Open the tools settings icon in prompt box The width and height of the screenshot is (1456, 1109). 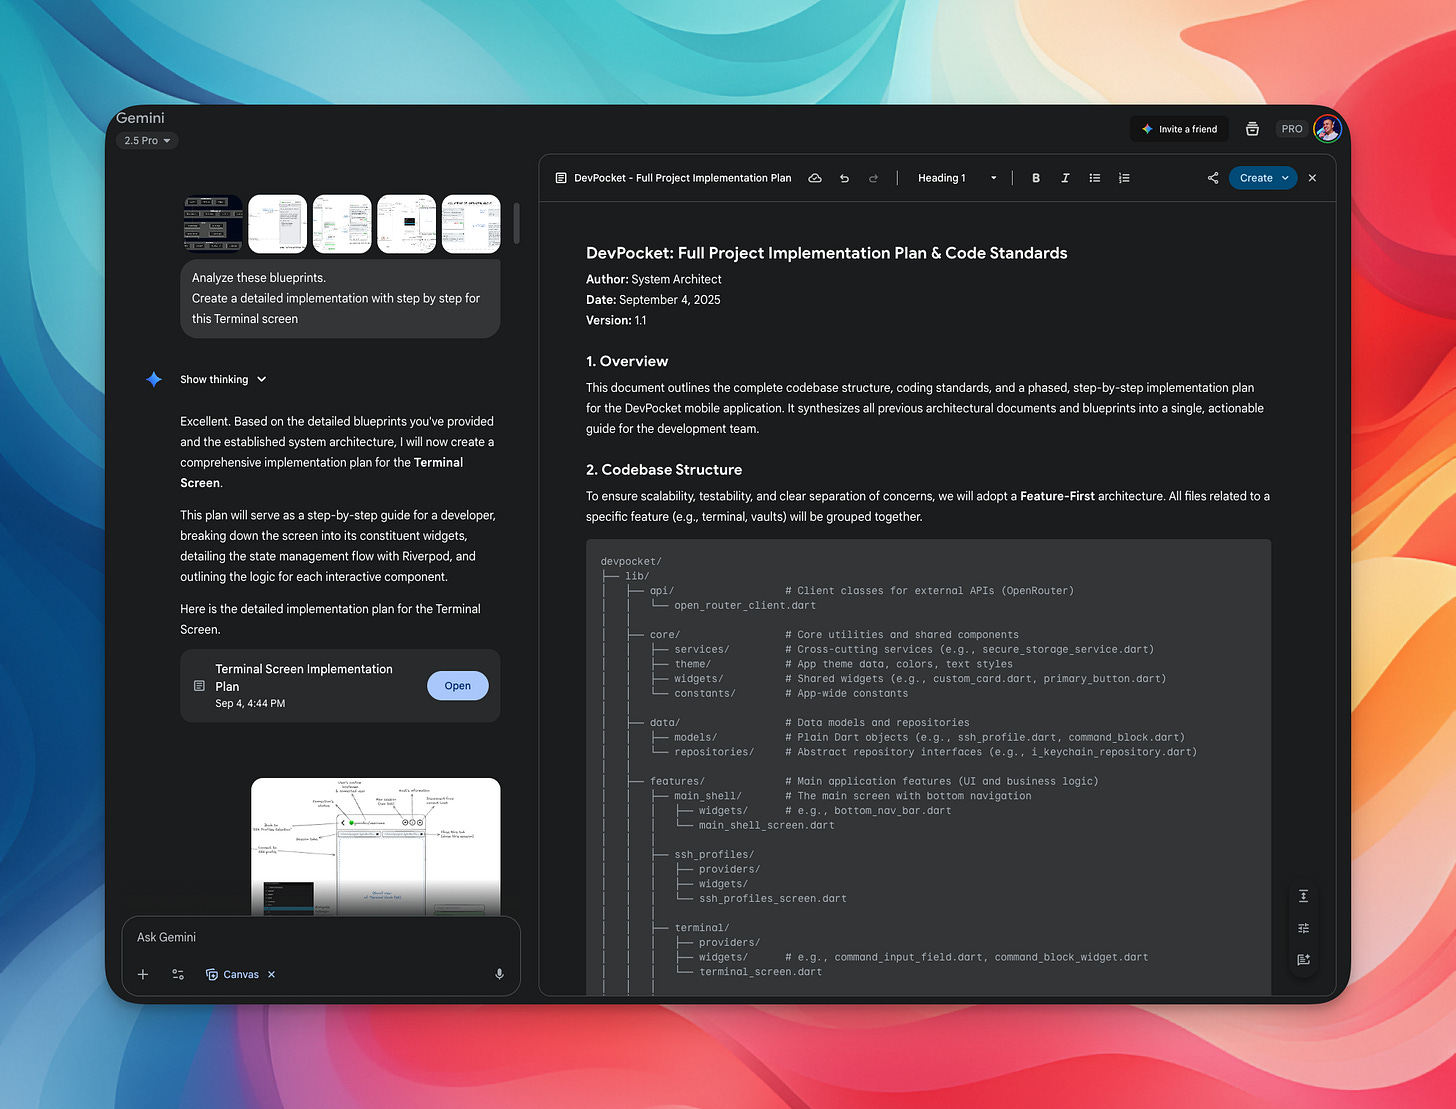tap(178, 974)
